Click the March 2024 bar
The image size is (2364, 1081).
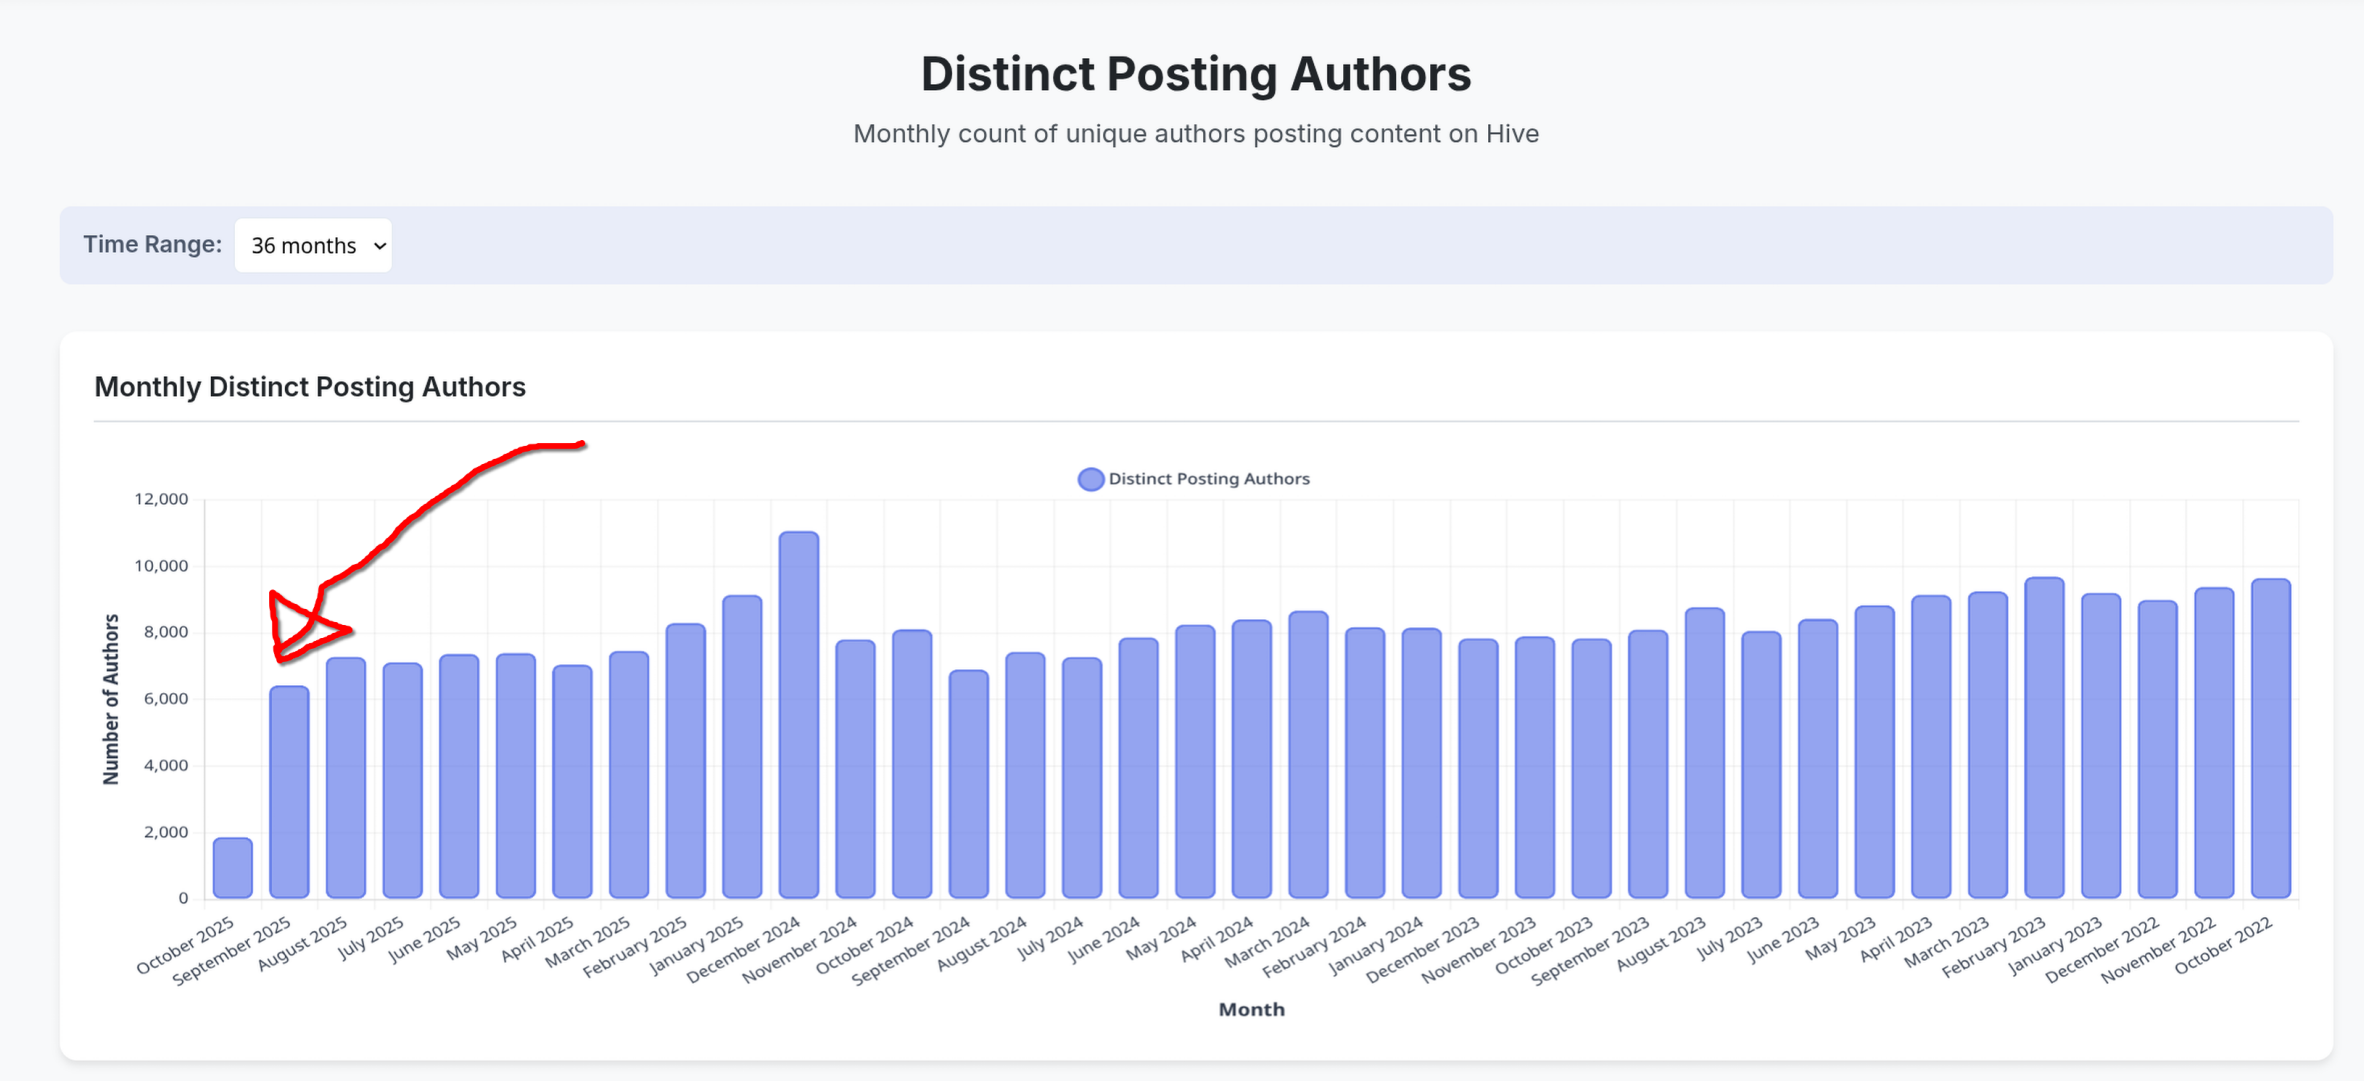click(x=1308, y=754)
